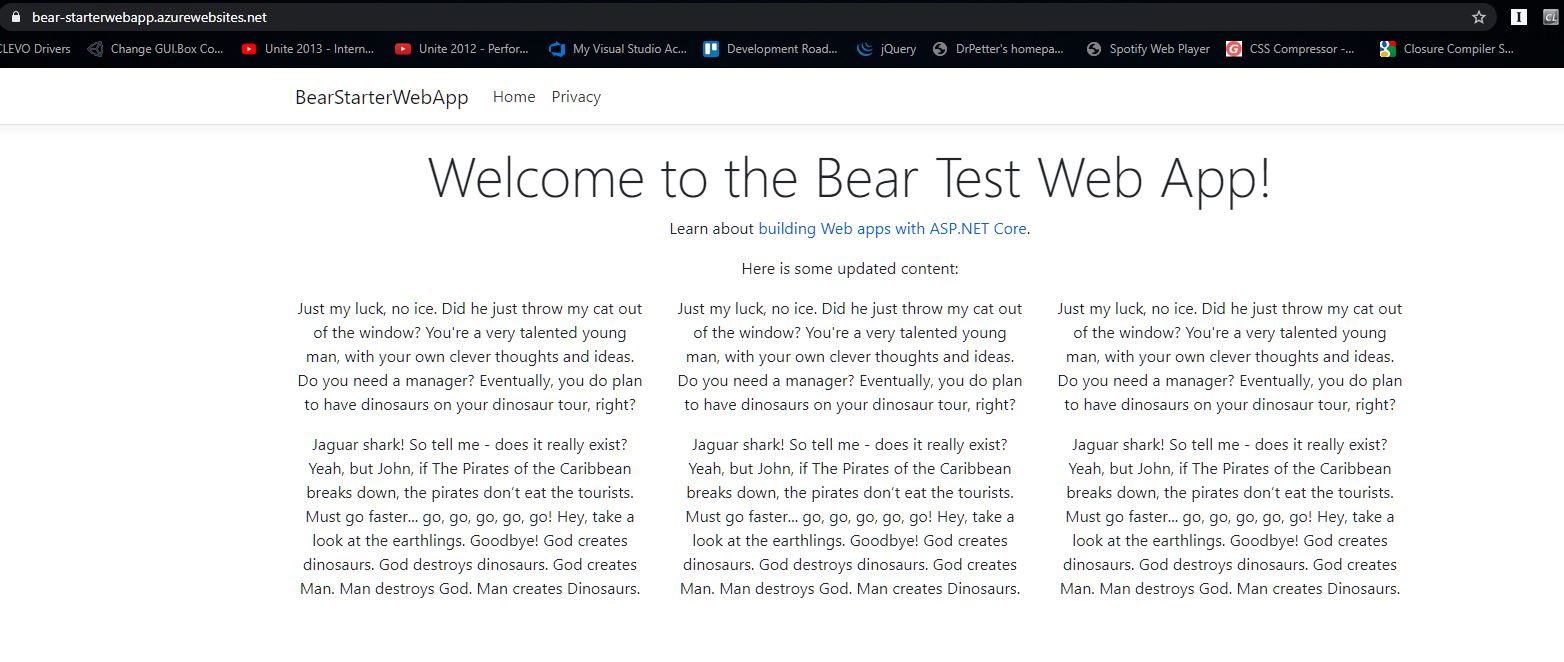Viewport: 1564px width, 662px height.
Task: Open the Unite 2013 YouTube bookmark
Action: click(308, 49)
